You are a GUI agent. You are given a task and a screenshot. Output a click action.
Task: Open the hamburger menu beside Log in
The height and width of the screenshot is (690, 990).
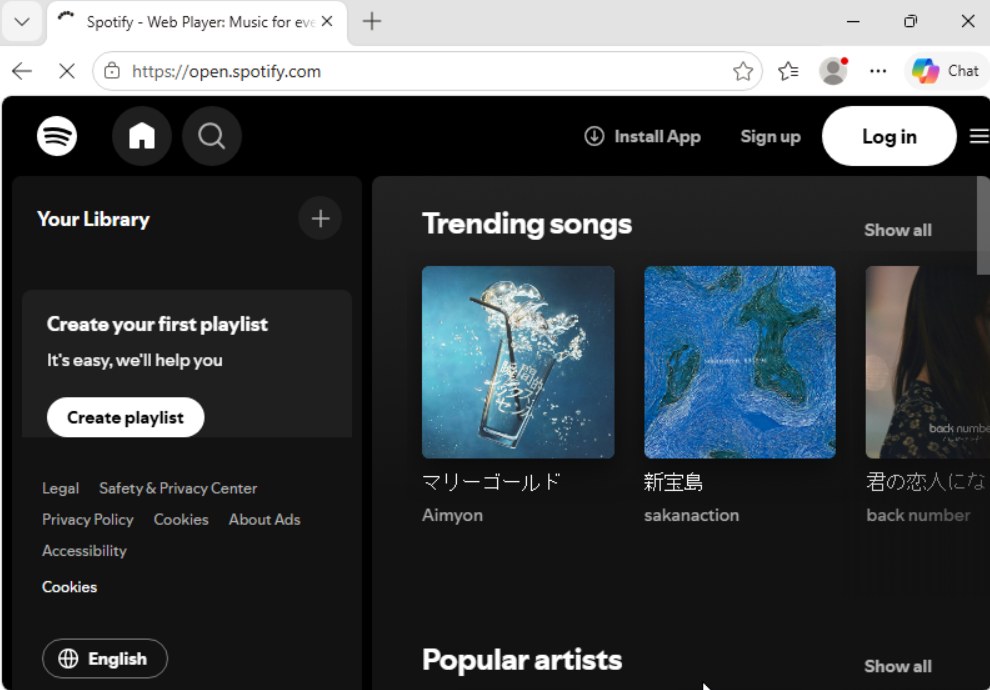click(x=979, y=136)
